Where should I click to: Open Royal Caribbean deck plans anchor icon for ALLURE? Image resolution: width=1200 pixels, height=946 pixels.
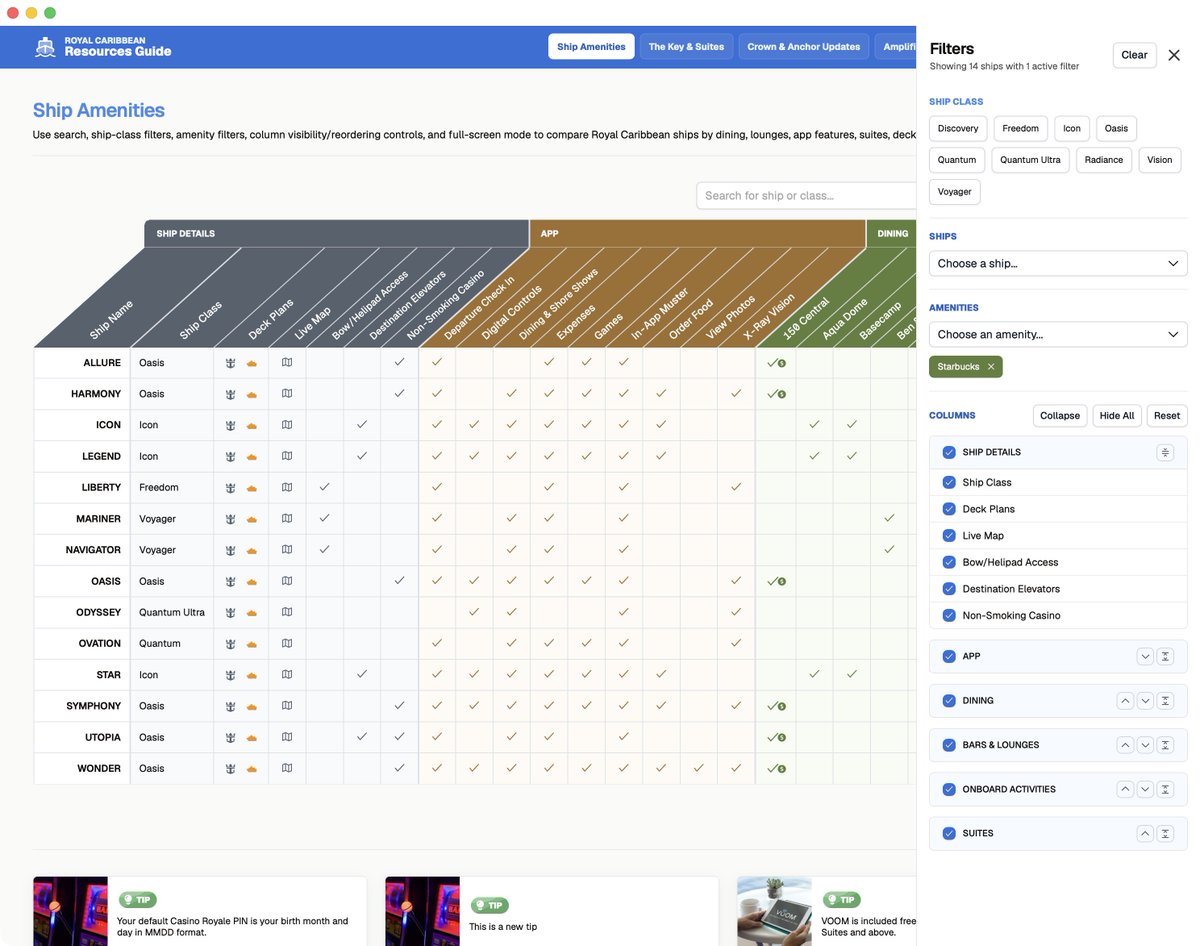[230, 363]
